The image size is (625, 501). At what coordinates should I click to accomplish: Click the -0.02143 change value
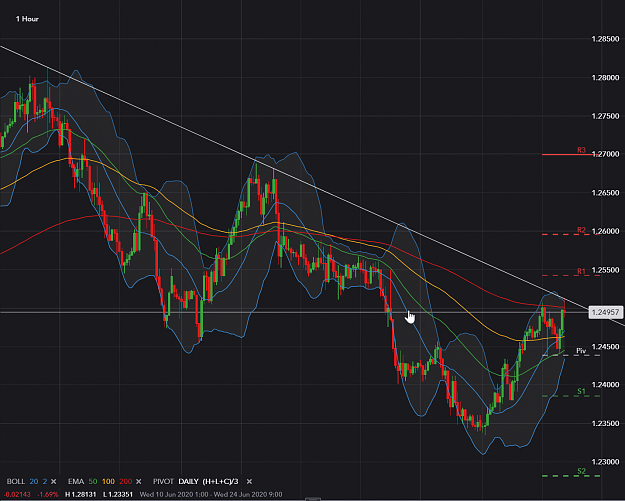[17, 494]
